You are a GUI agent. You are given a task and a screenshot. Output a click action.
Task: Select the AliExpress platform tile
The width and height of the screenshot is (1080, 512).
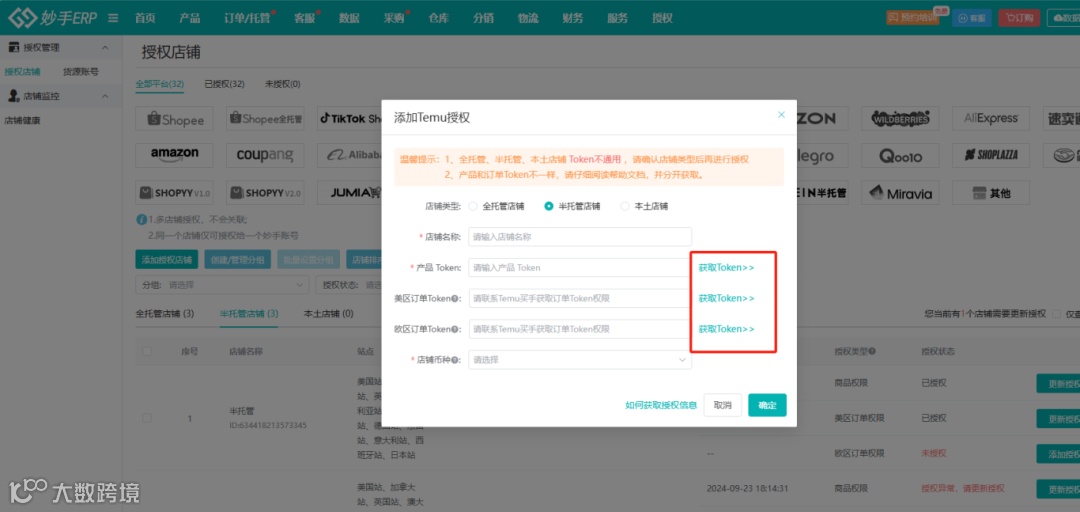[x=991, y=119]
